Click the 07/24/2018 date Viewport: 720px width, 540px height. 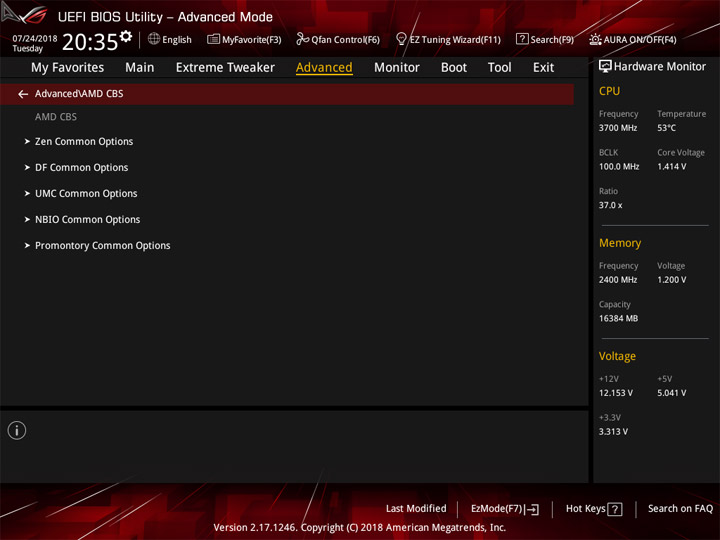[x=35, y=39]
